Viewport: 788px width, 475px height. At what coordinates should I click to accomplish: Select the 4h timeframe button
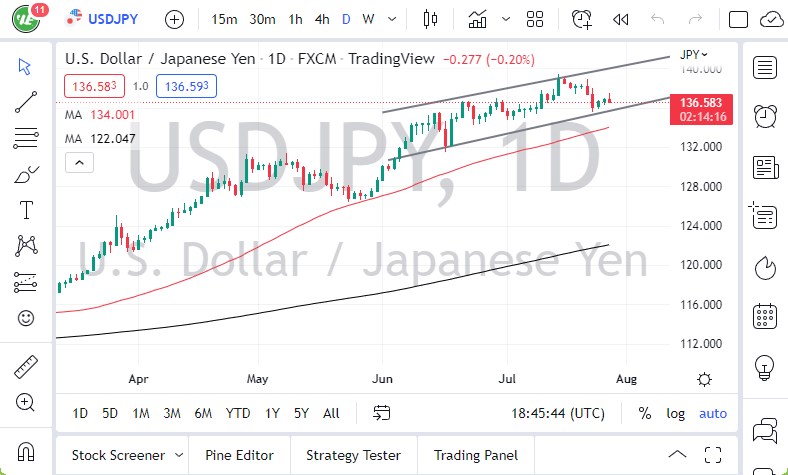coord(322,19)
